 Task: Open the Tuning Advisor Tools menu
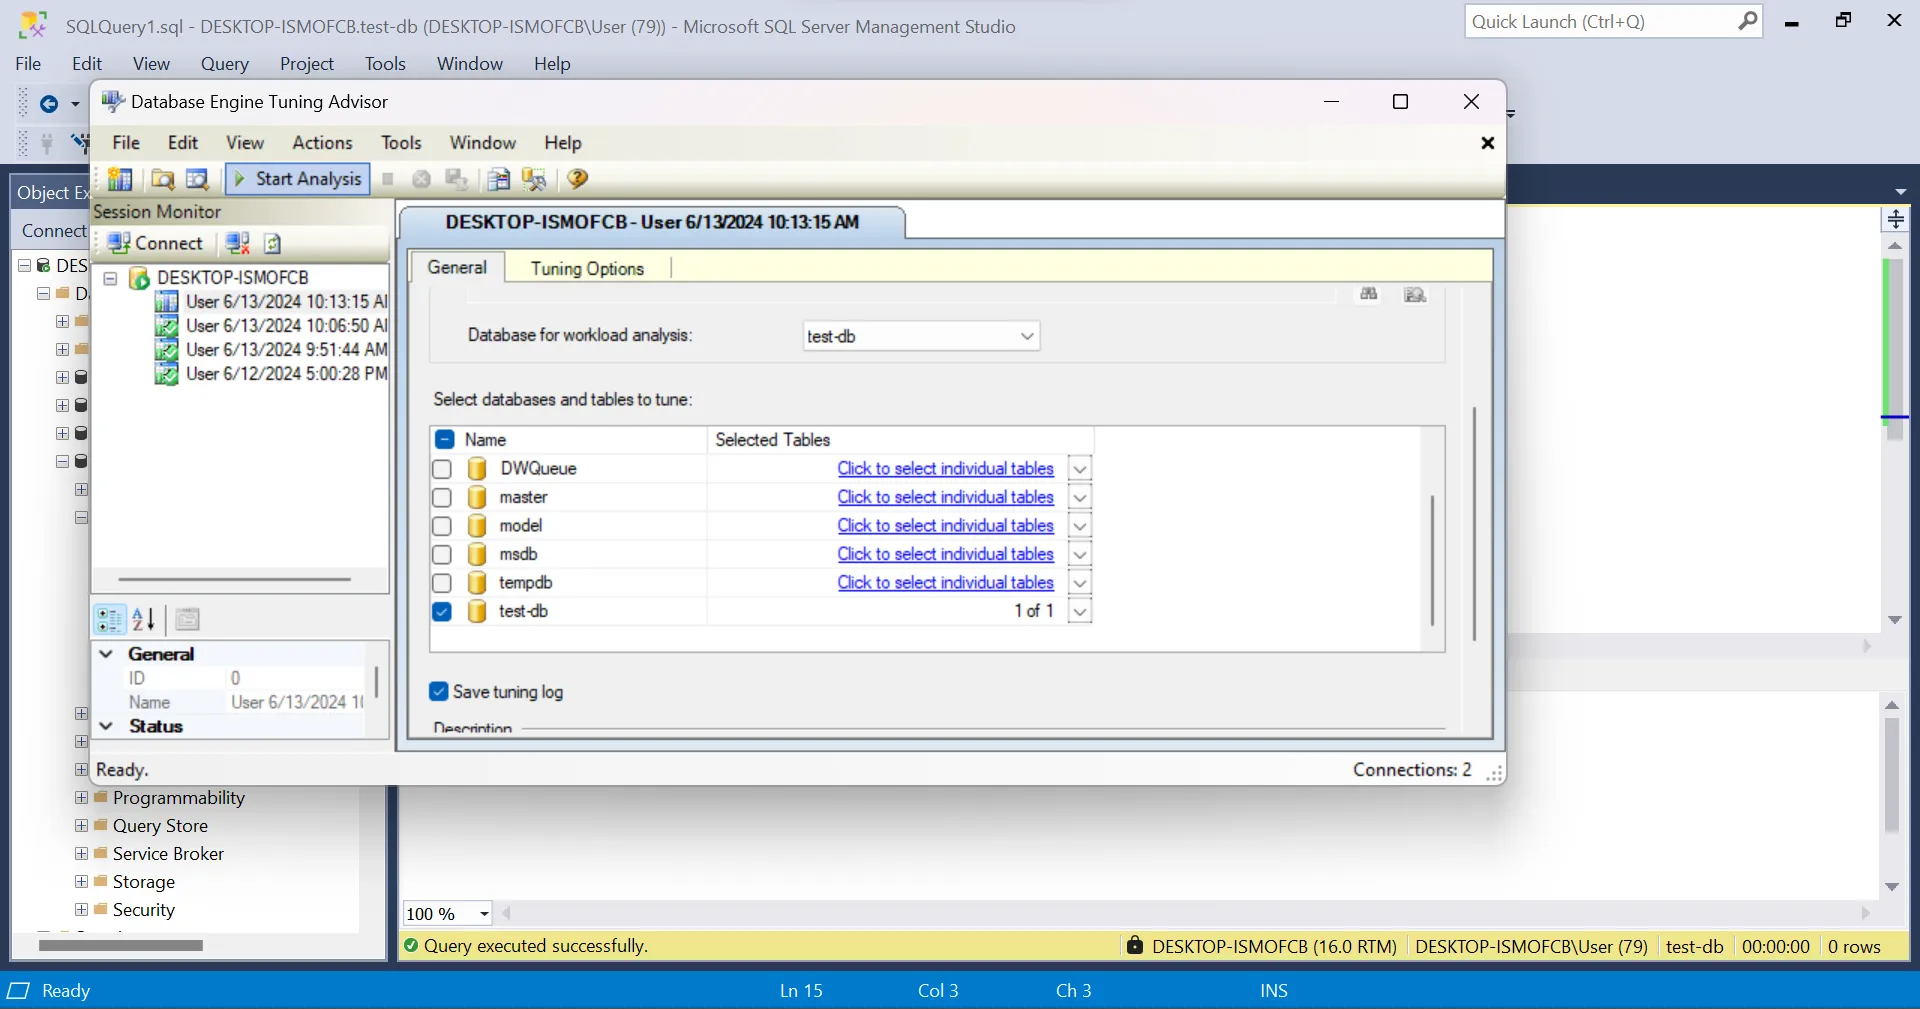click(x=401, y=143)
